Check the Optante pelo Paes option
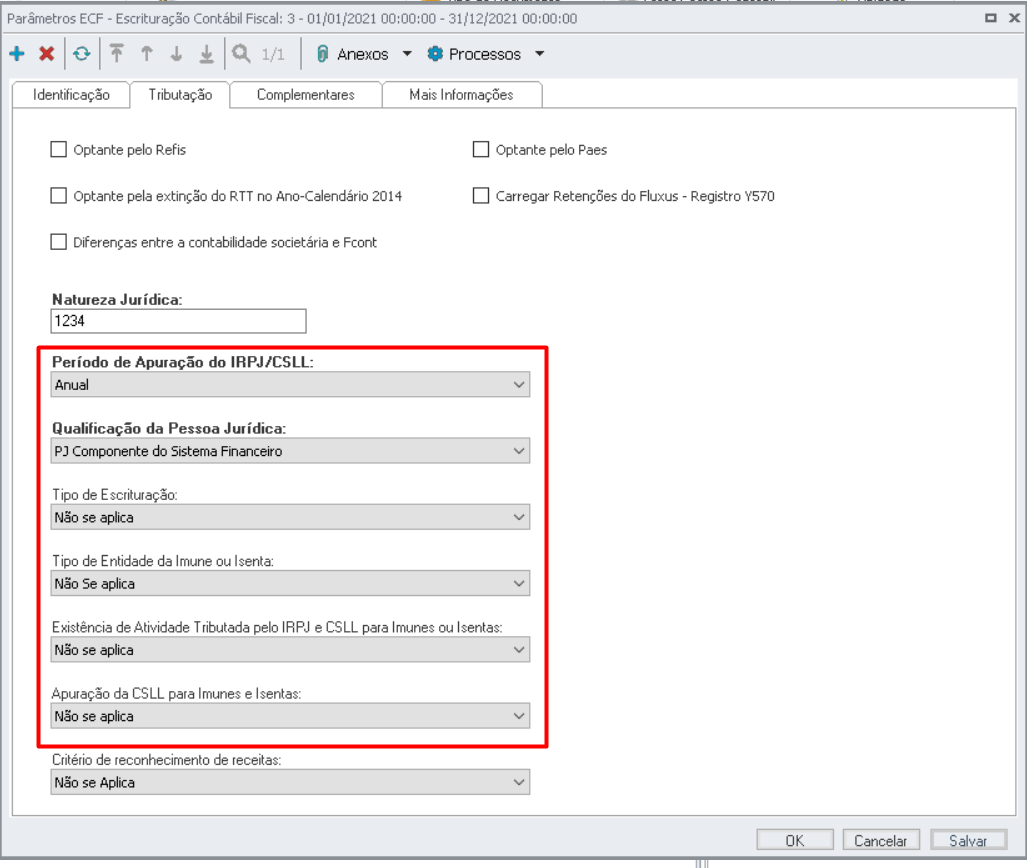This screenshot has height=868, width=1027. 480,150
